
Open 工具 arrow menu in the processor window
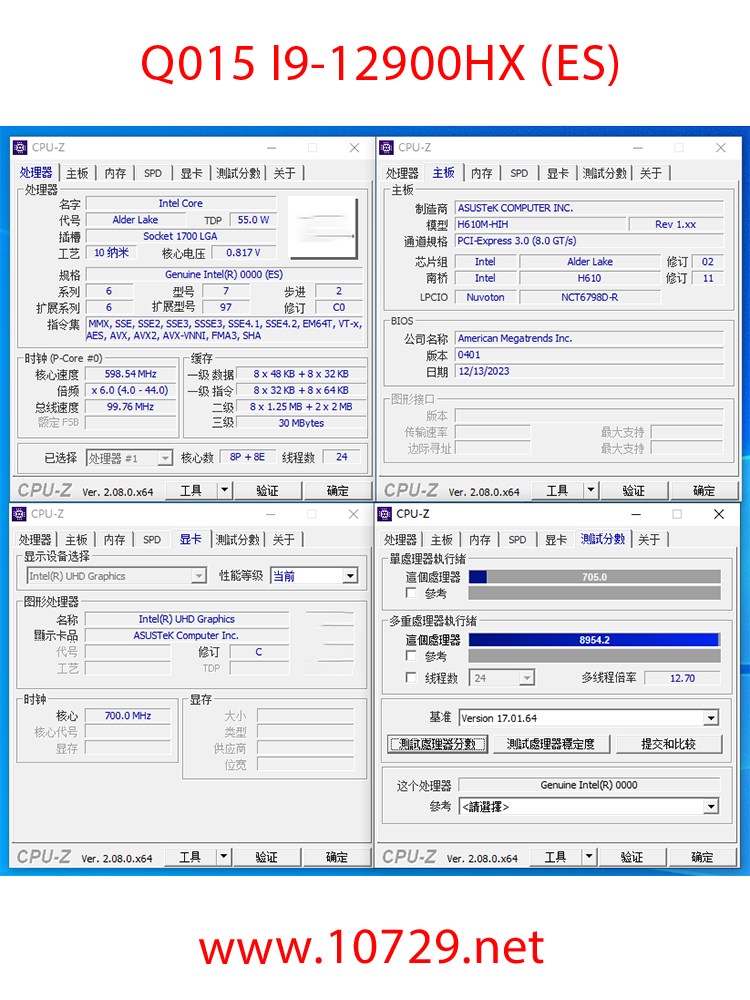[x=225, y=491]
